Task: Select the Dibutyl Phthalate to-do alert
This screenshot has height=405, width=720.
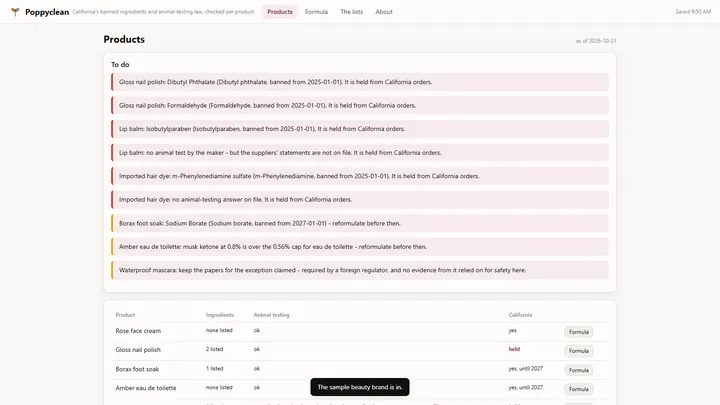Action: pos(360,82)
